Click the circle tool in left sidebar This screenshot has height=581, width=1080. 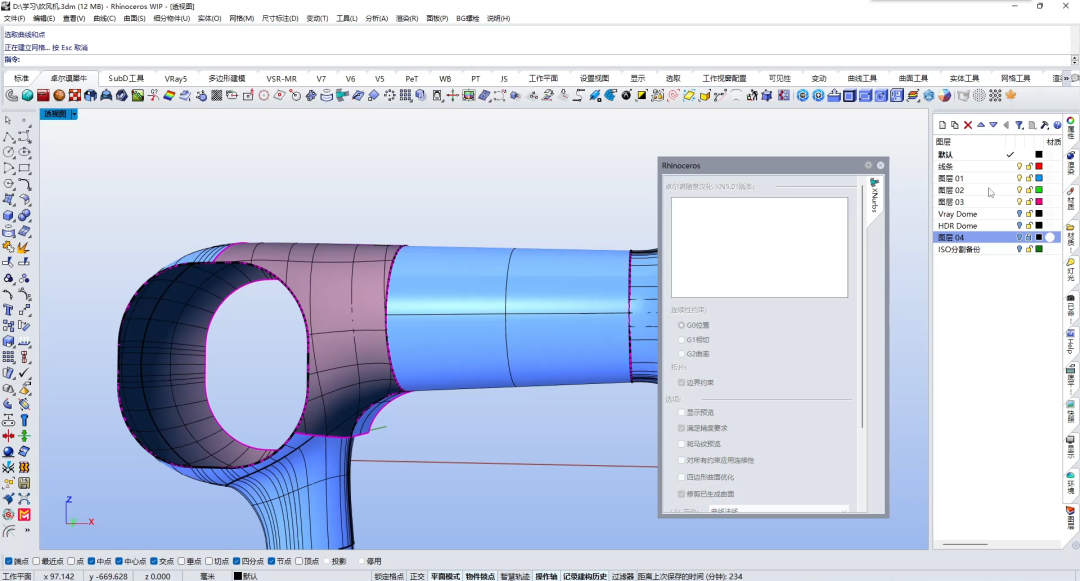click(x=8, y=151)
